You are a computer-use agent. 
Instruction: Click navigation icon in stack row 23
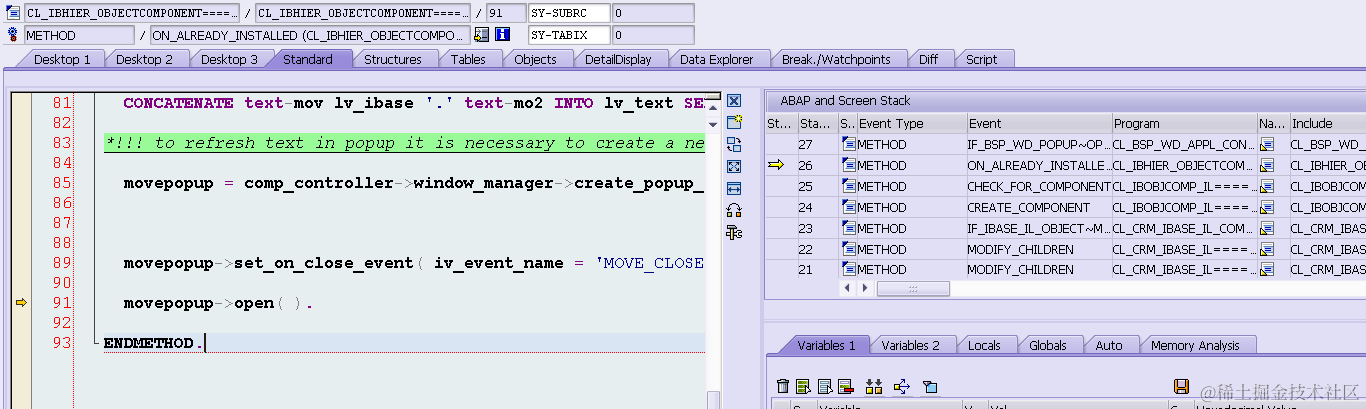point(1267,228)
